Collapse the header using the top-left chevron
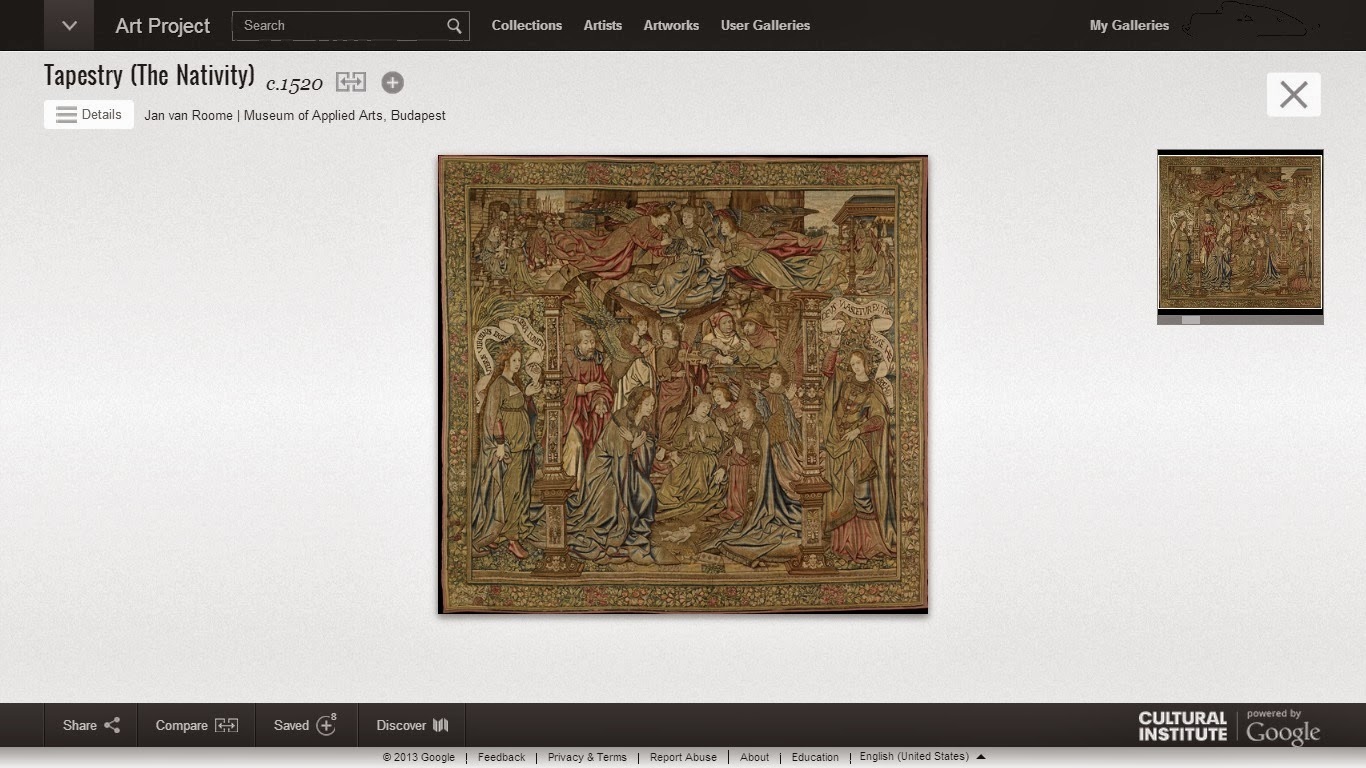Viewport: 1366px width, 768px height. pos(68,25)
